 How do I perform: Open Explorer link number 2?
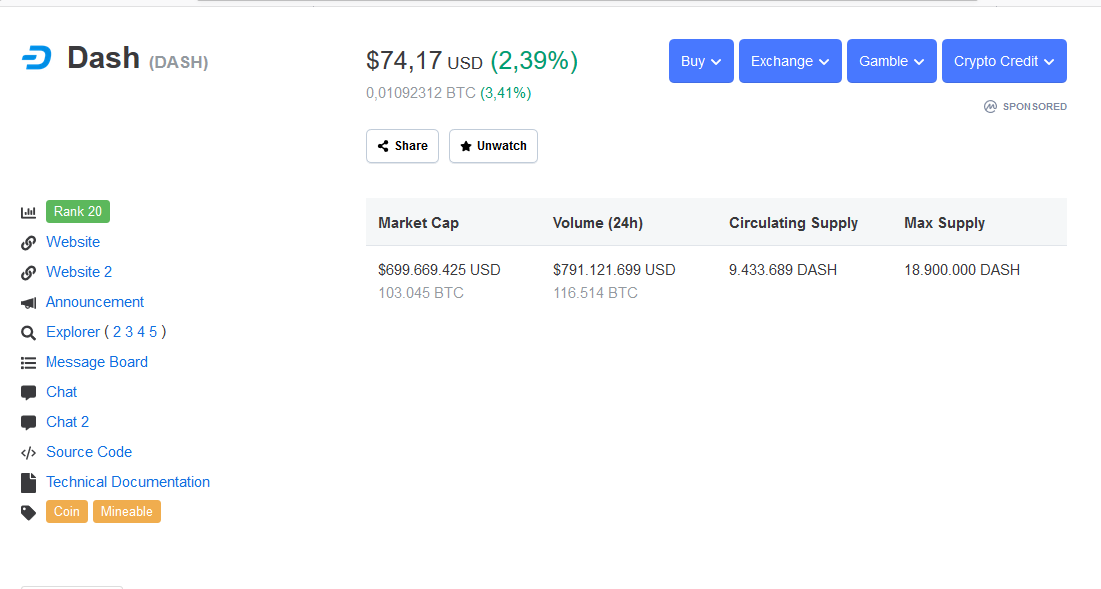(x=117, y=332)
